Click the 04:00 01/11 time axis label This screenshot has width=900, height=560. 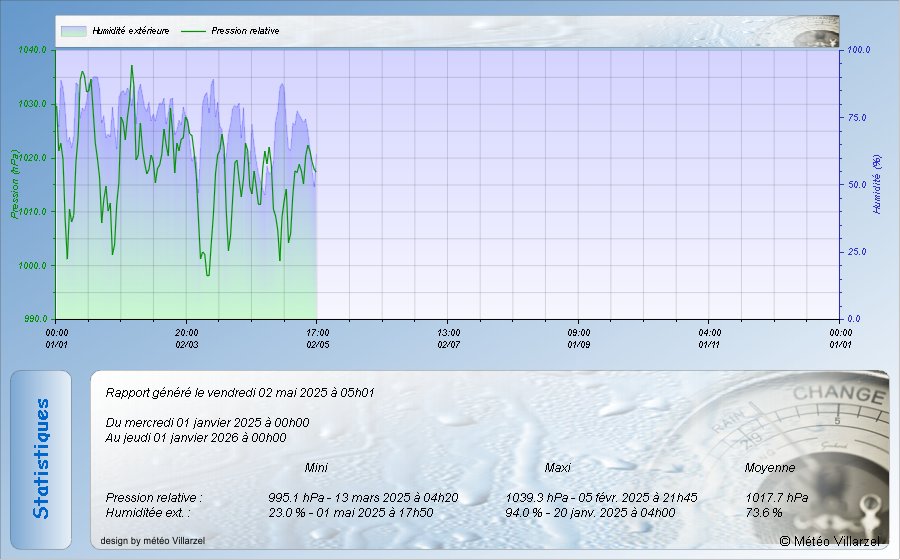pyautogui.click(x=709, y=339)
